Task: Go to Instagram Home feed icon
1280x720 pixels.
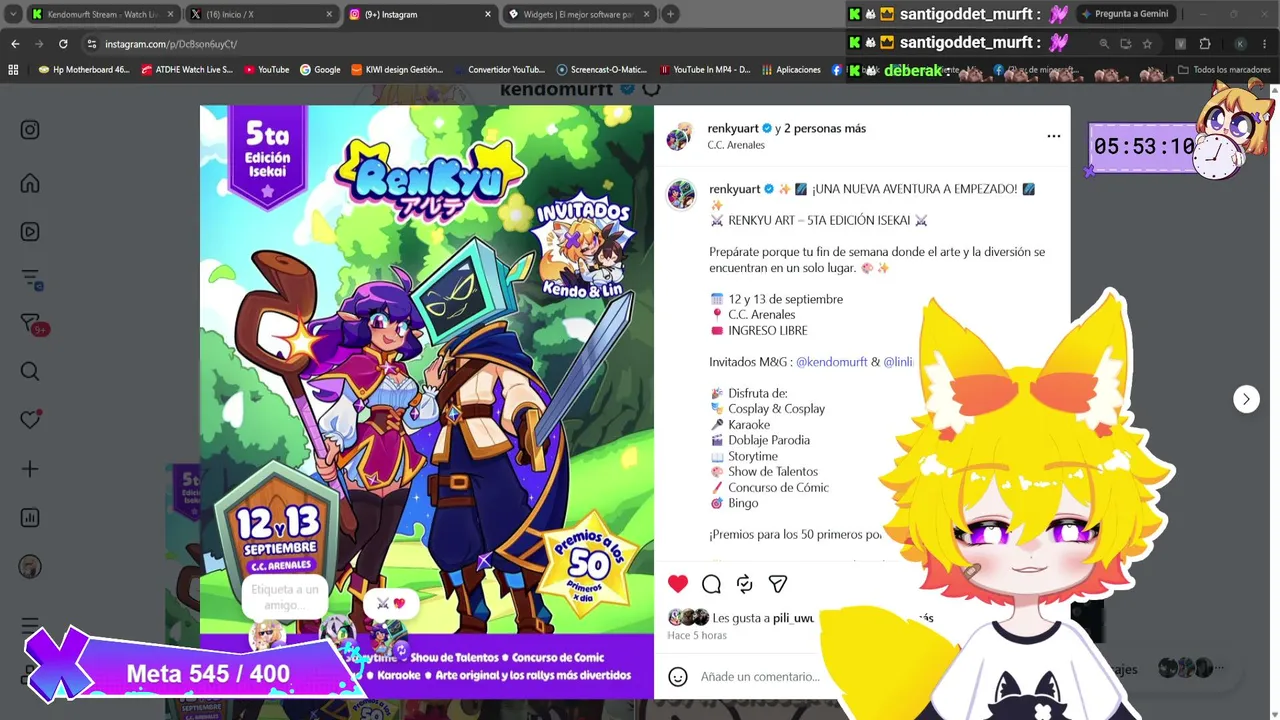Action: coord(30,183)
